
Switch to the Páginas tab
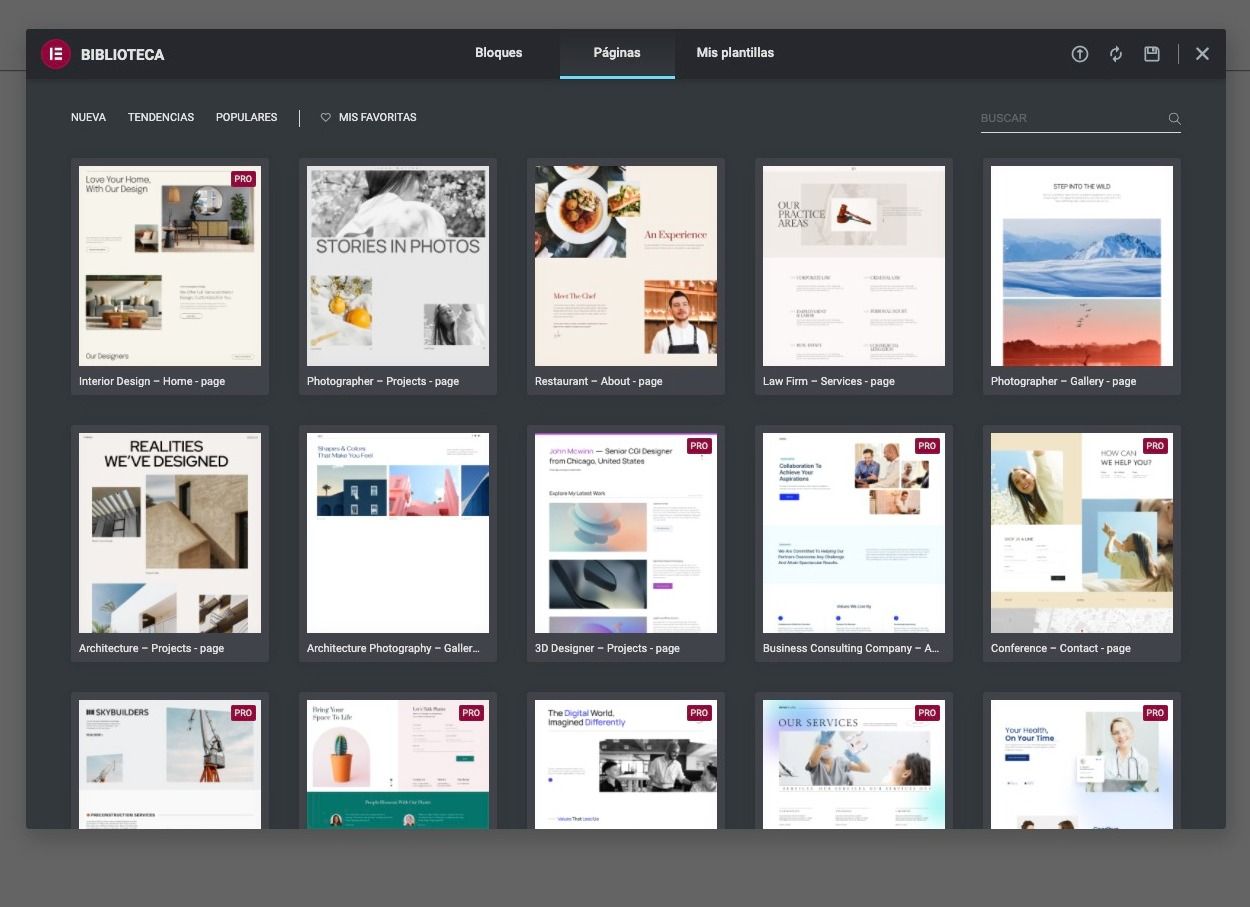[617, 53]
